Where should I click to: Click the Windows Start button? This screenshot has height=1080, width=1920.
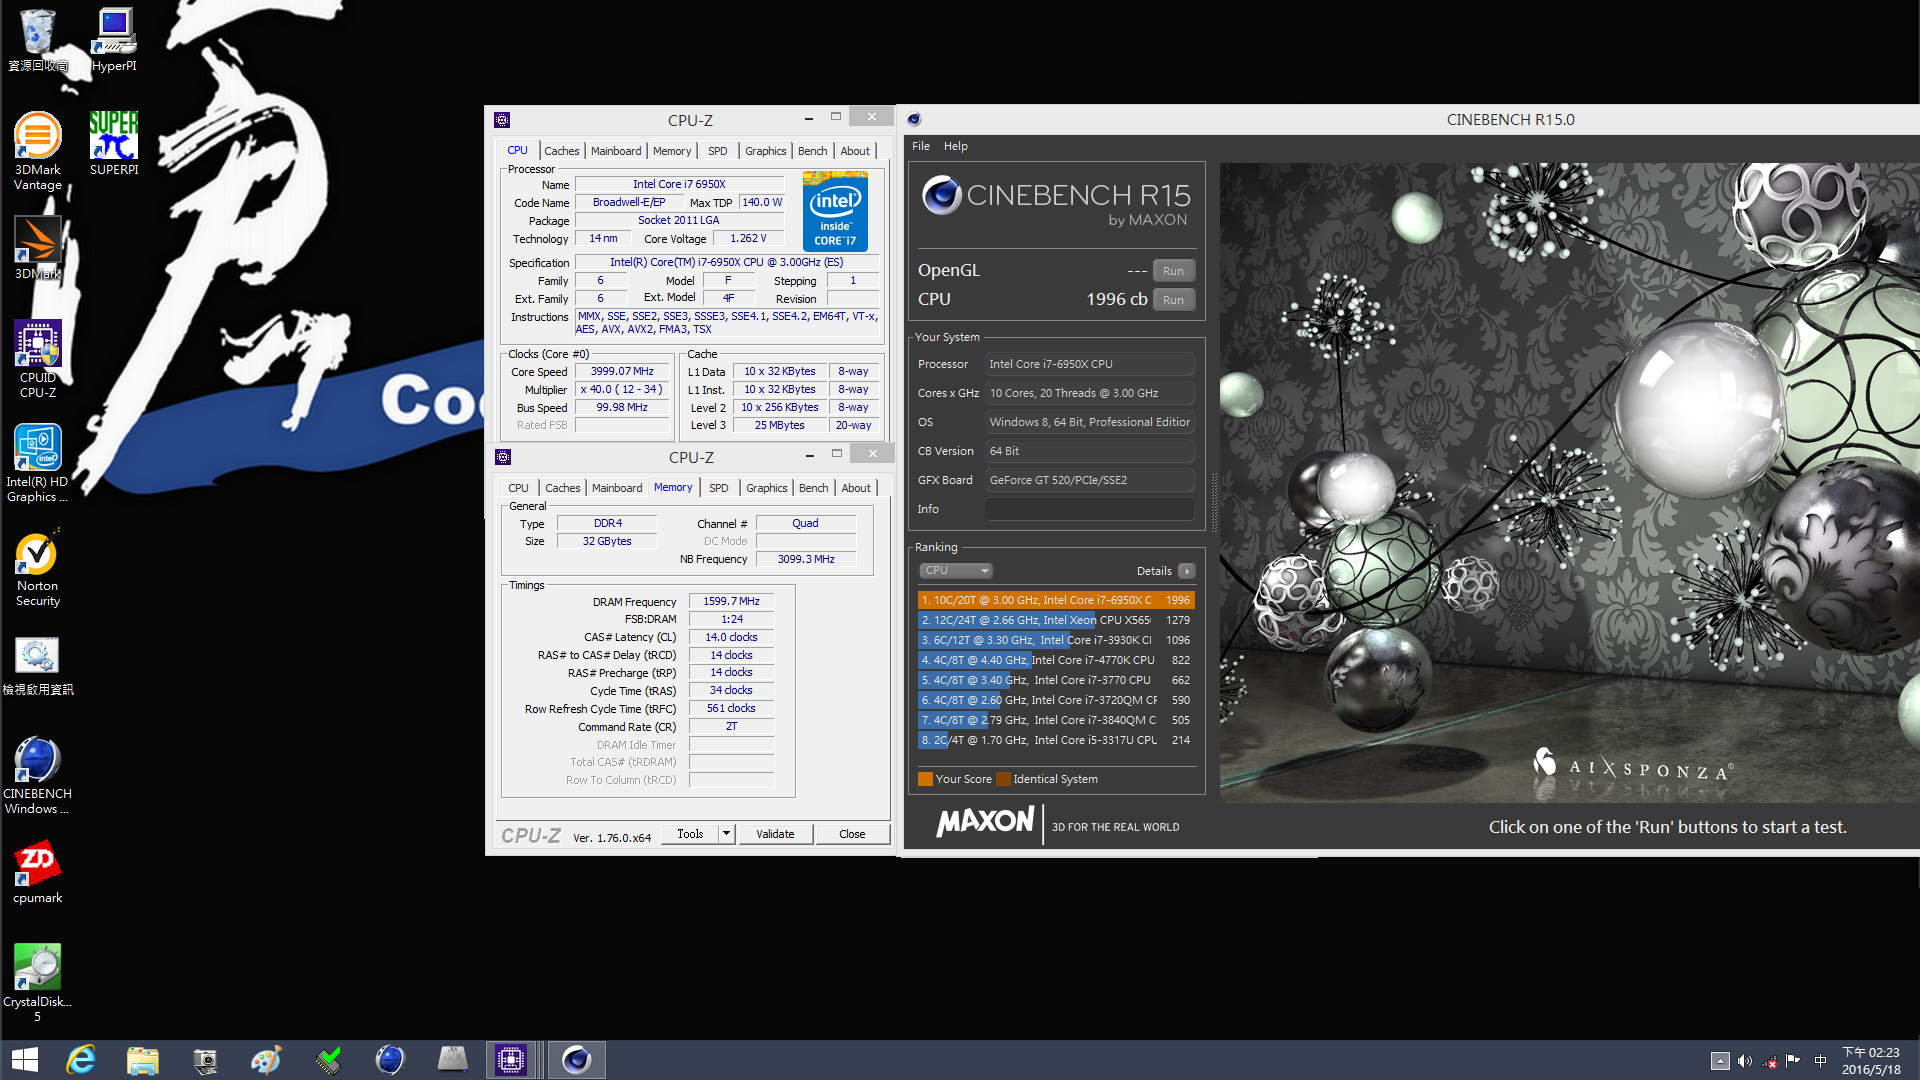click(24, 1060)
